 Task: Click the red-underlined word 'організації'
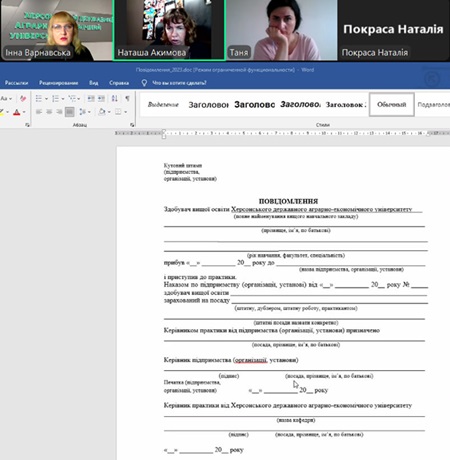tap(251, 360)
